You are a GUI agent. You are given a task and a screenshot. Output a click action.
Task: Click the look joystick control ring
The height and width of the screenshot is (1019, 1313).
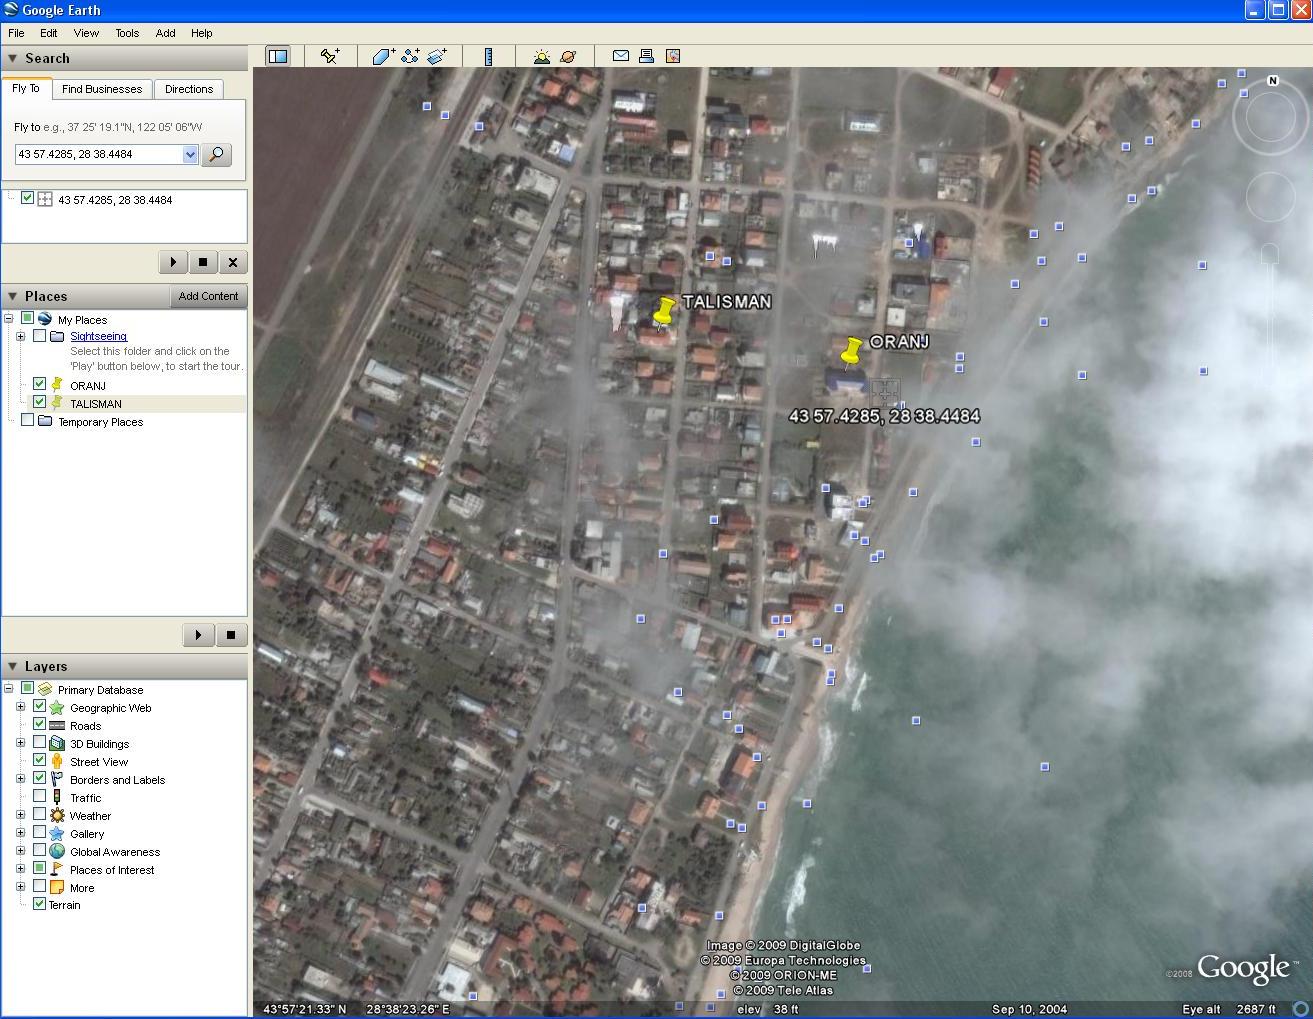[1271, 118]
